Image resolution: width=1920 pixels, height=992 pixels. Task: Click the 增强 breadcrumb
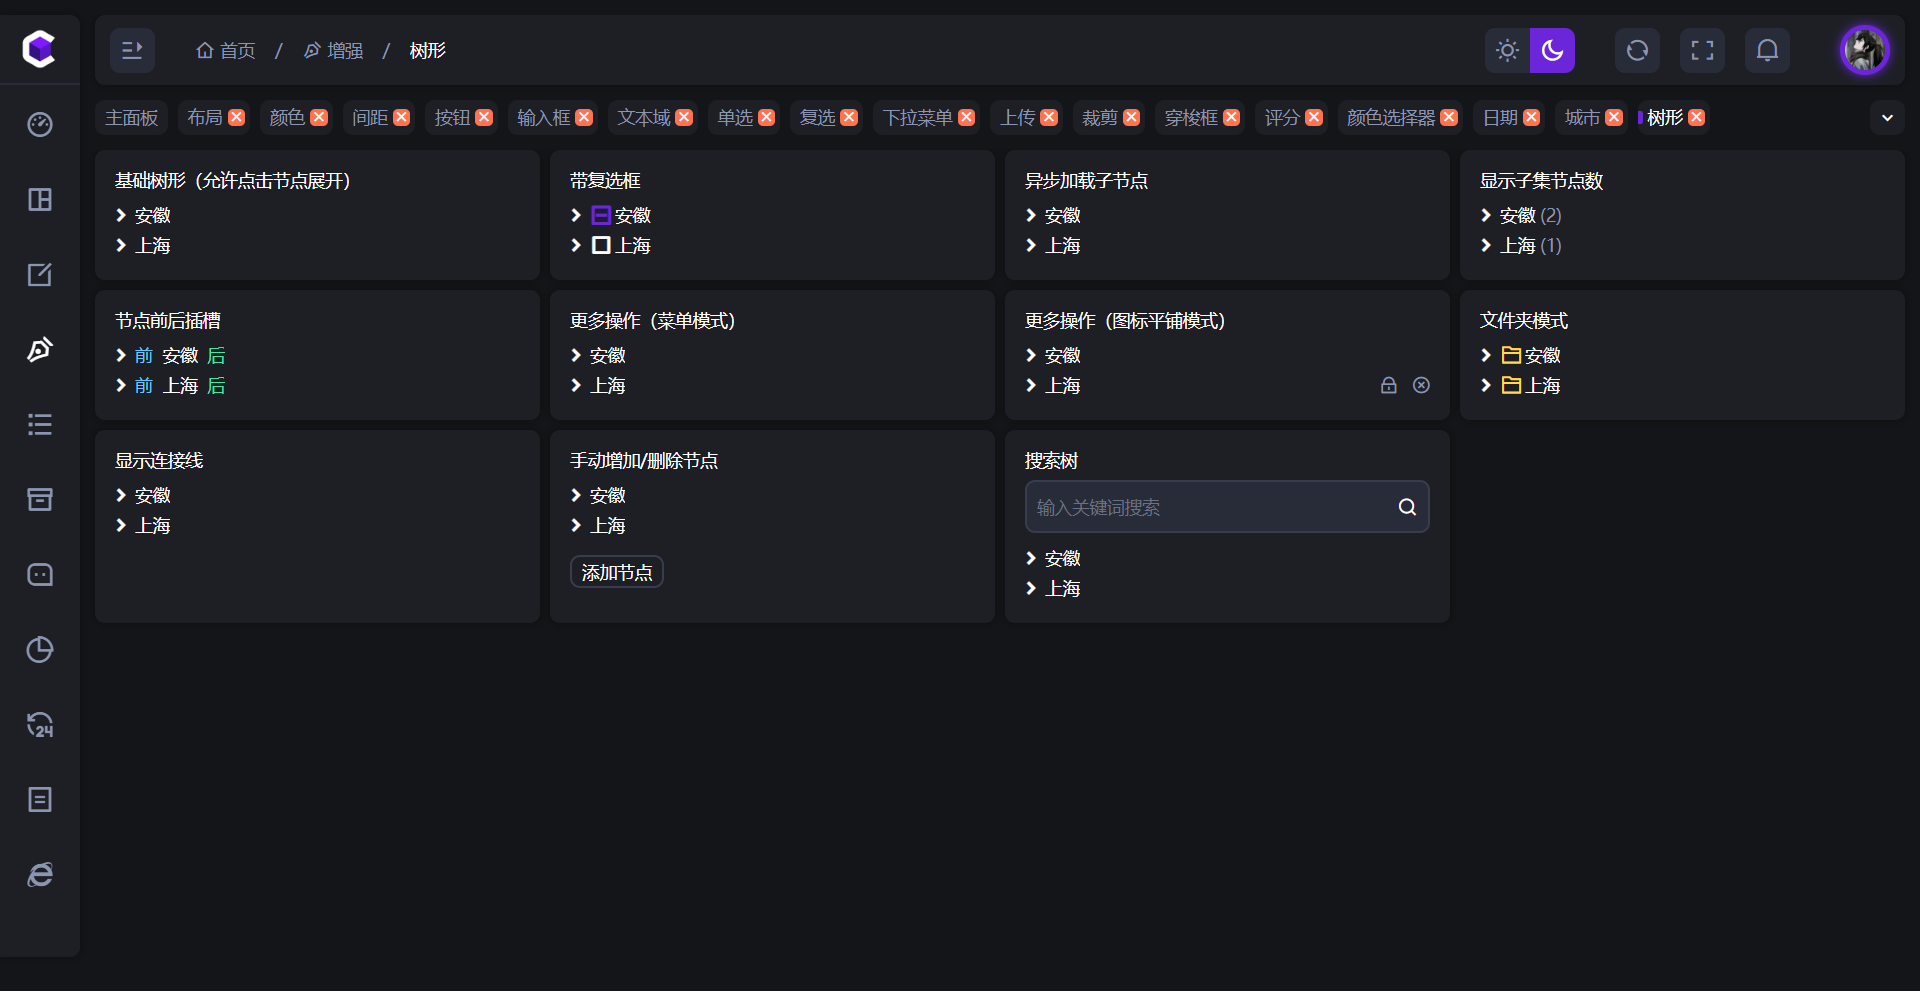pyautogui.click(x=333, y=50)
